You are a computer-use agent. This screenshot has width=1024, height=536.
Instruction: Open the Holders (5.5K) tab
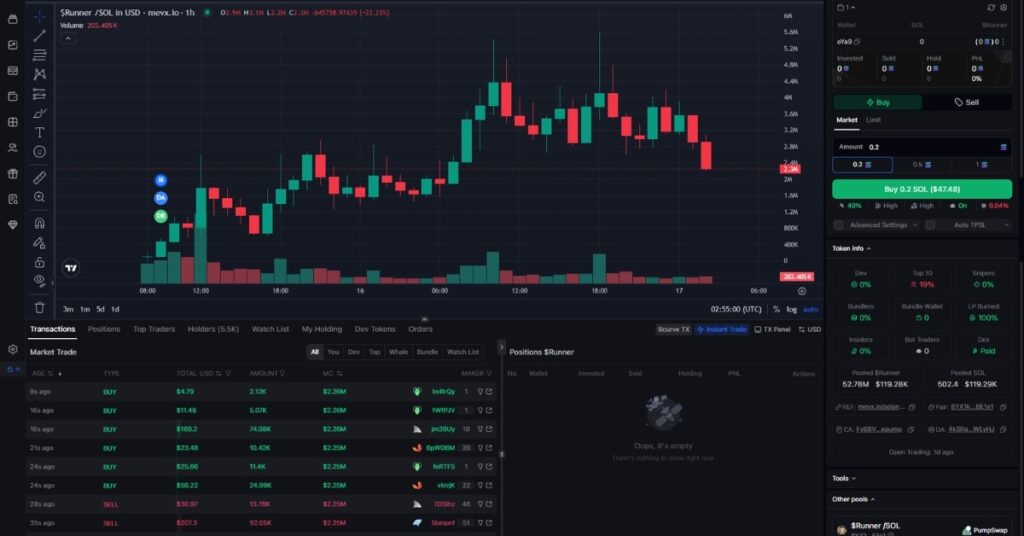pos(213,329)
